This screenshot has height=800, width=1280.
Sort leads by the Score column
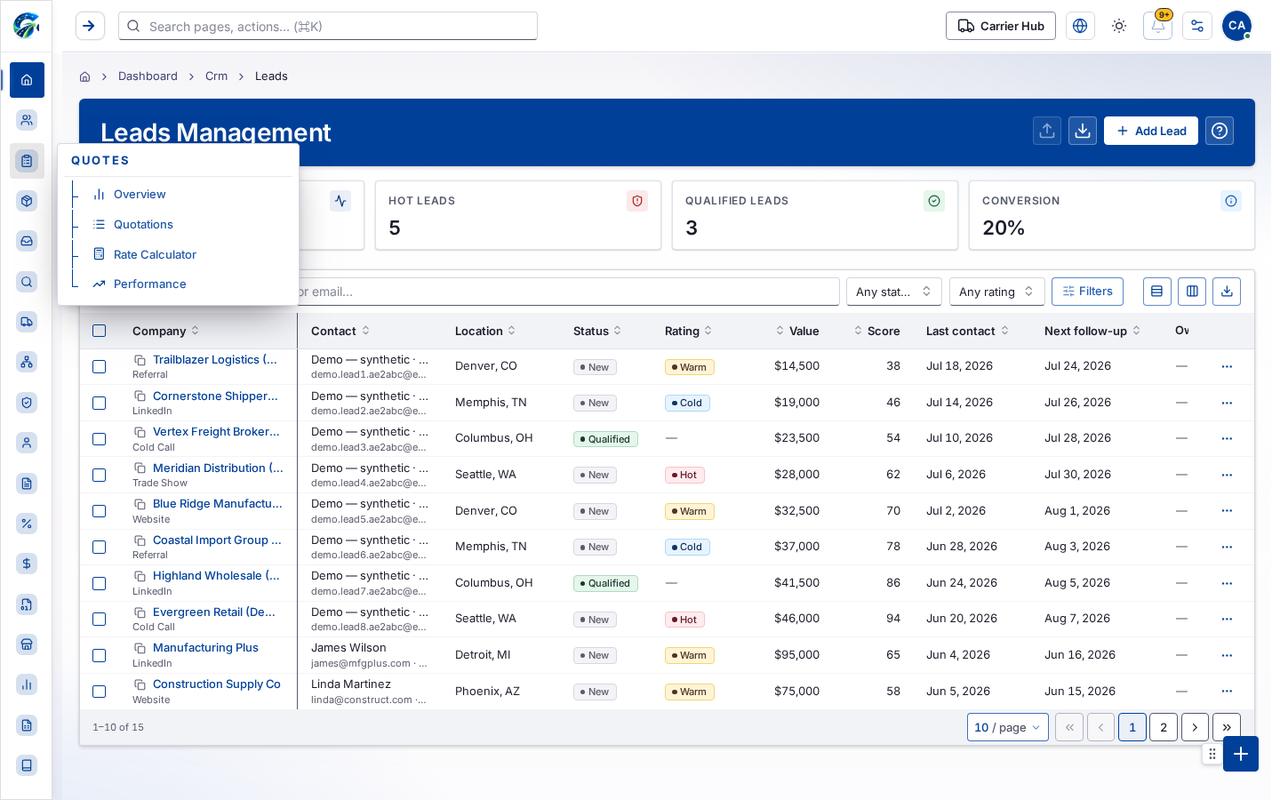[877, 331]
